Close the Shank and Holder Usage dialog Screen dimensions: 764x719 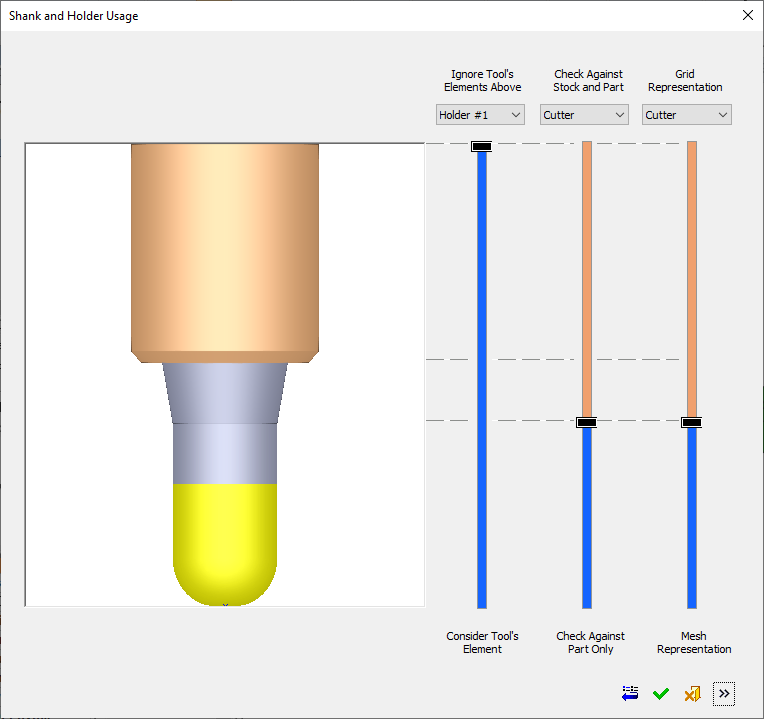[748, 15]
